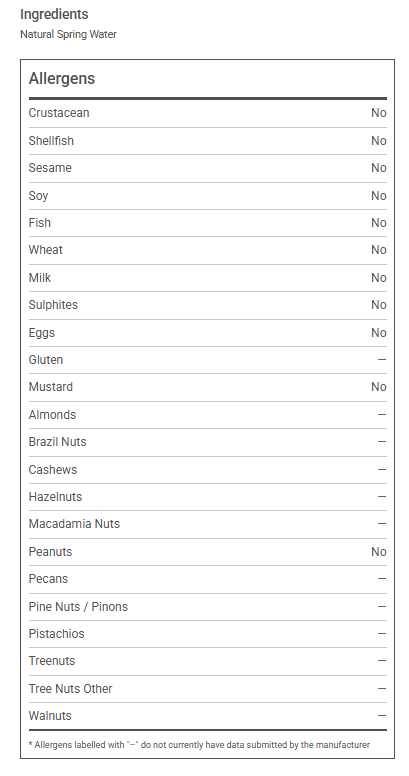Click the No value beside Peanuts
This screenshot has width=409, height=776.
[x=379, y=552]
